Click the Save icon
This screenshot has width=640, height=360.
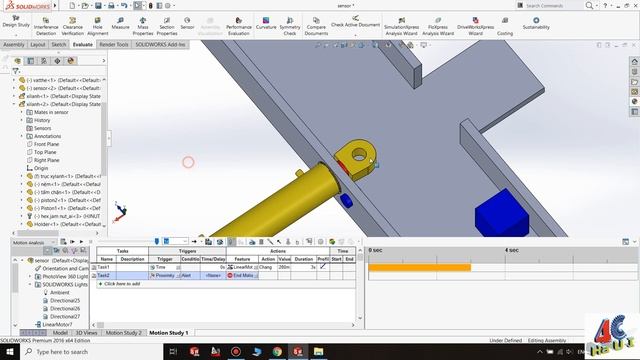coord(98,6)
